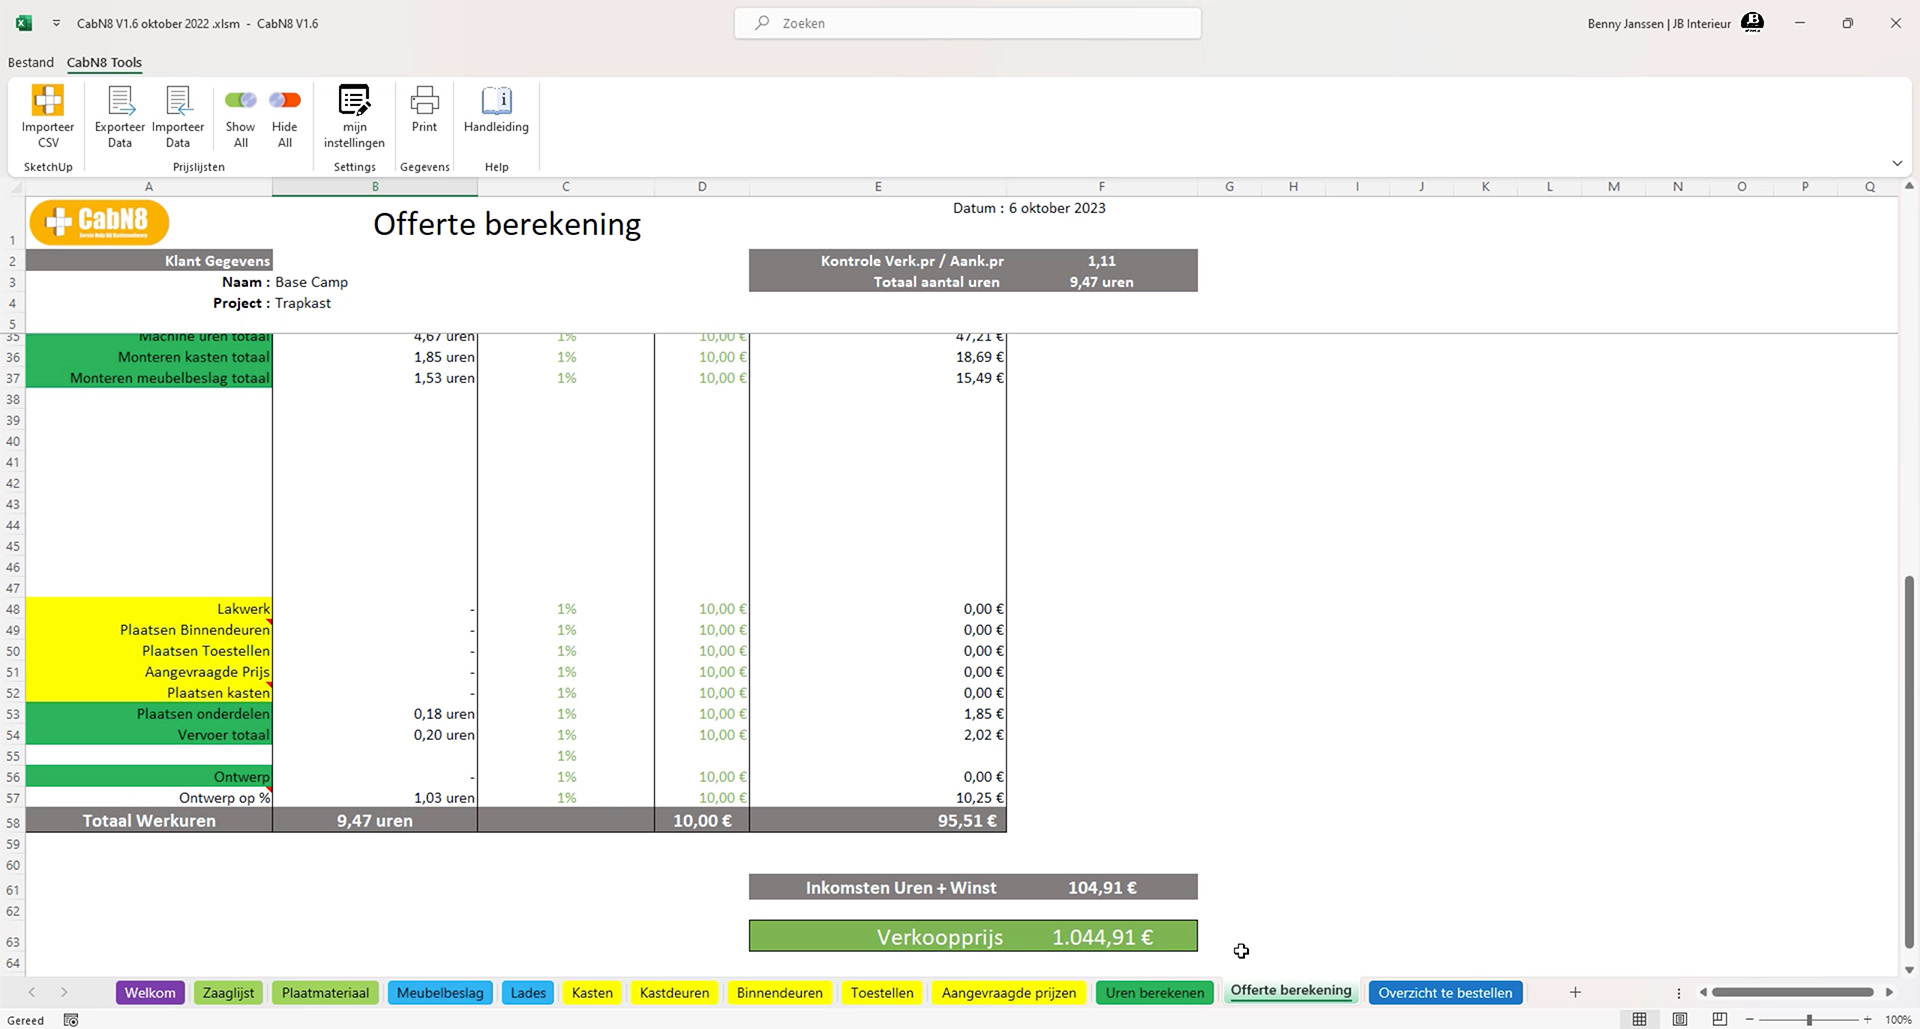
Task: Add a new worksheet with the plus button
Action: tap(1573, 992)
